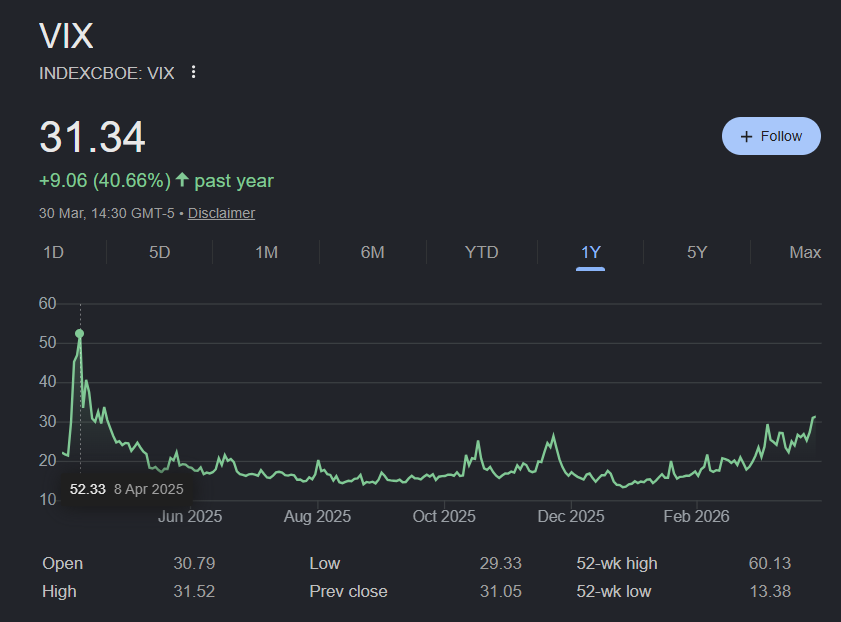Click the 8 Apr 2025 peak marker dot
Screen dimensions: 841x622
[80, 334]
